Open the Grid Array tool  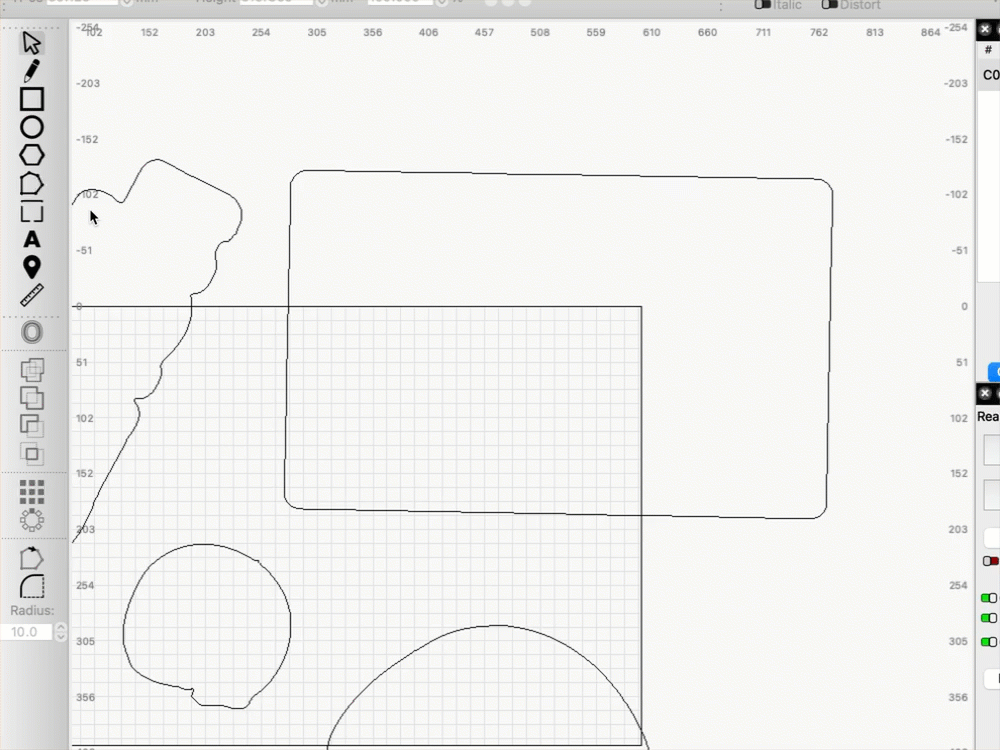(31, 492)
